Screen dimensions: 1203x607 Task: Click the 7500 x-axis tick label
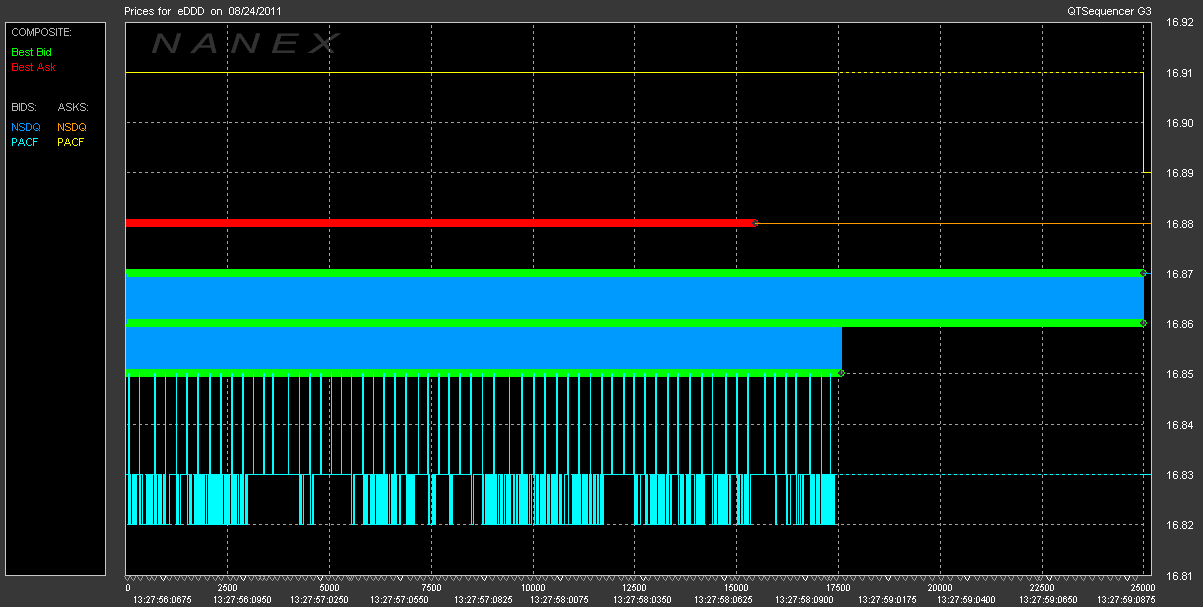[x=431, y=589]
